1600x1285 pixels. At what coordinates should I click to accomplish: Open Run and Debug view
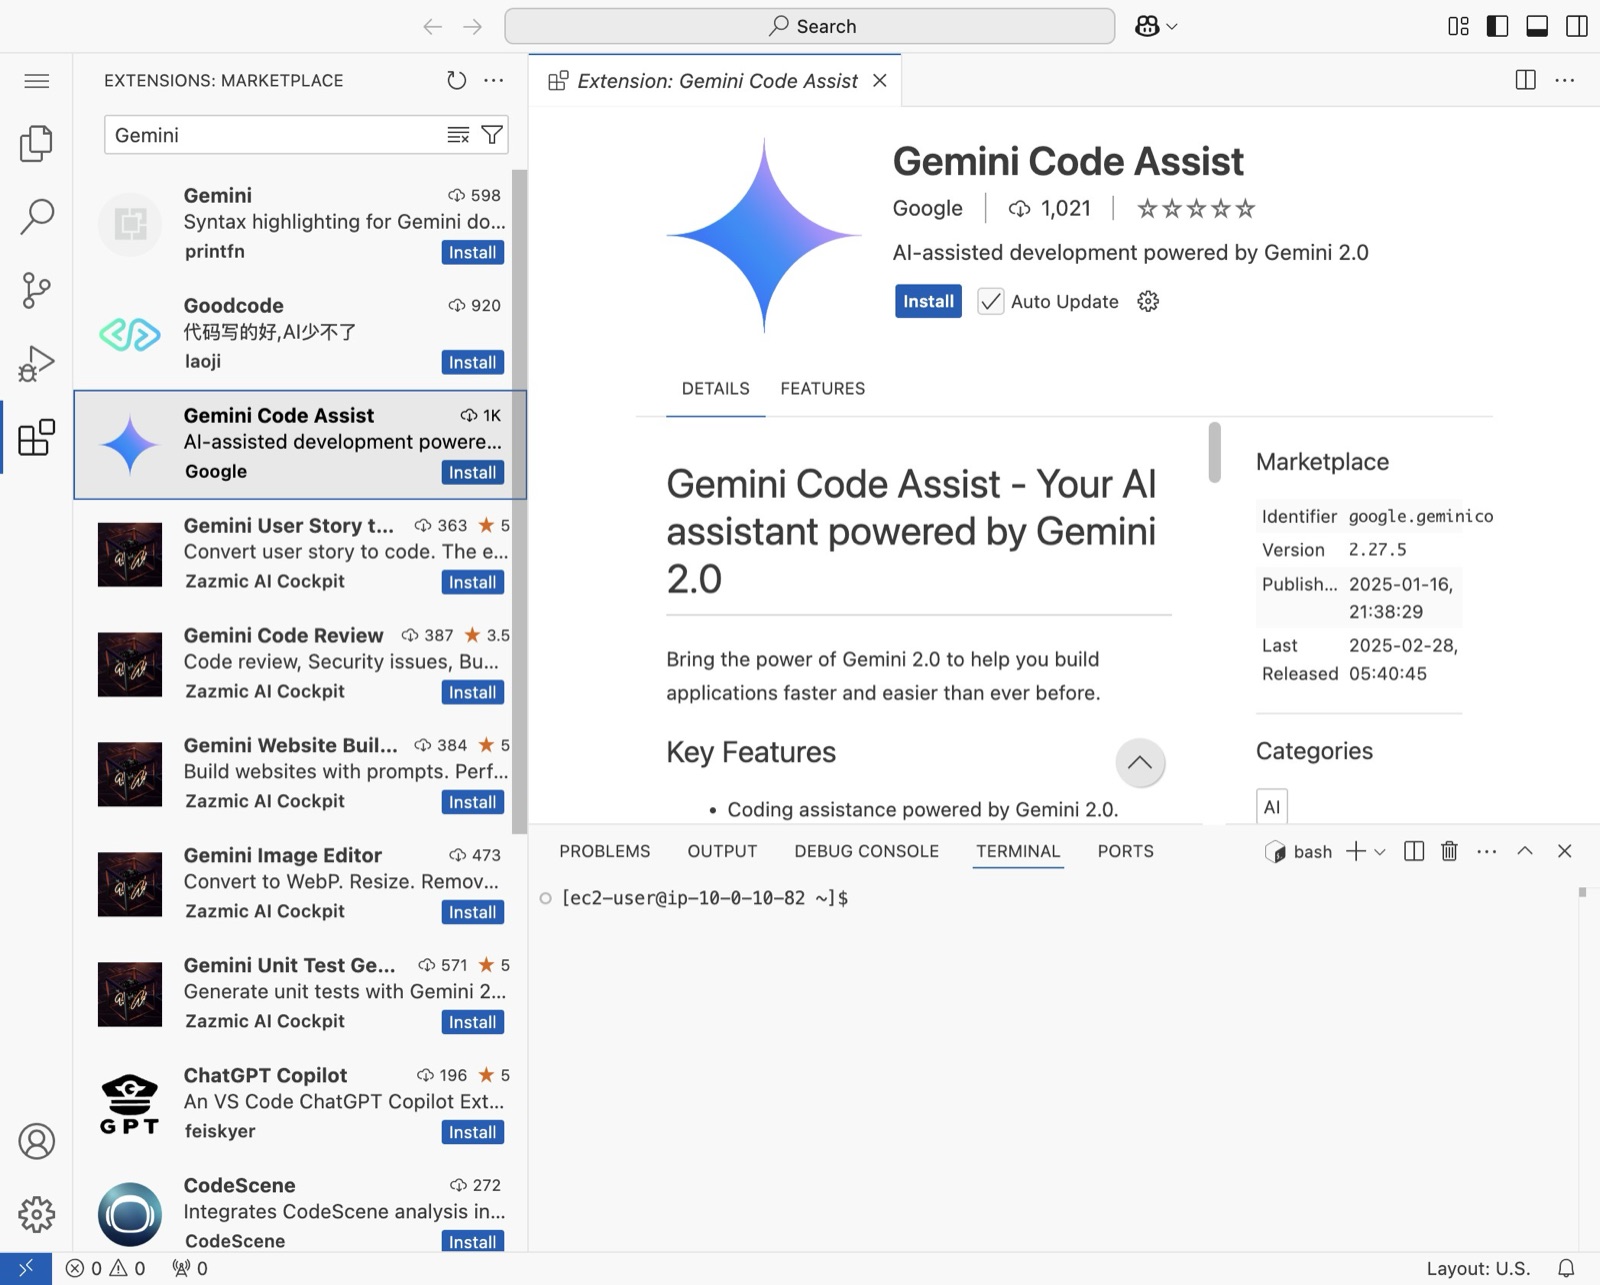point(36,363)
